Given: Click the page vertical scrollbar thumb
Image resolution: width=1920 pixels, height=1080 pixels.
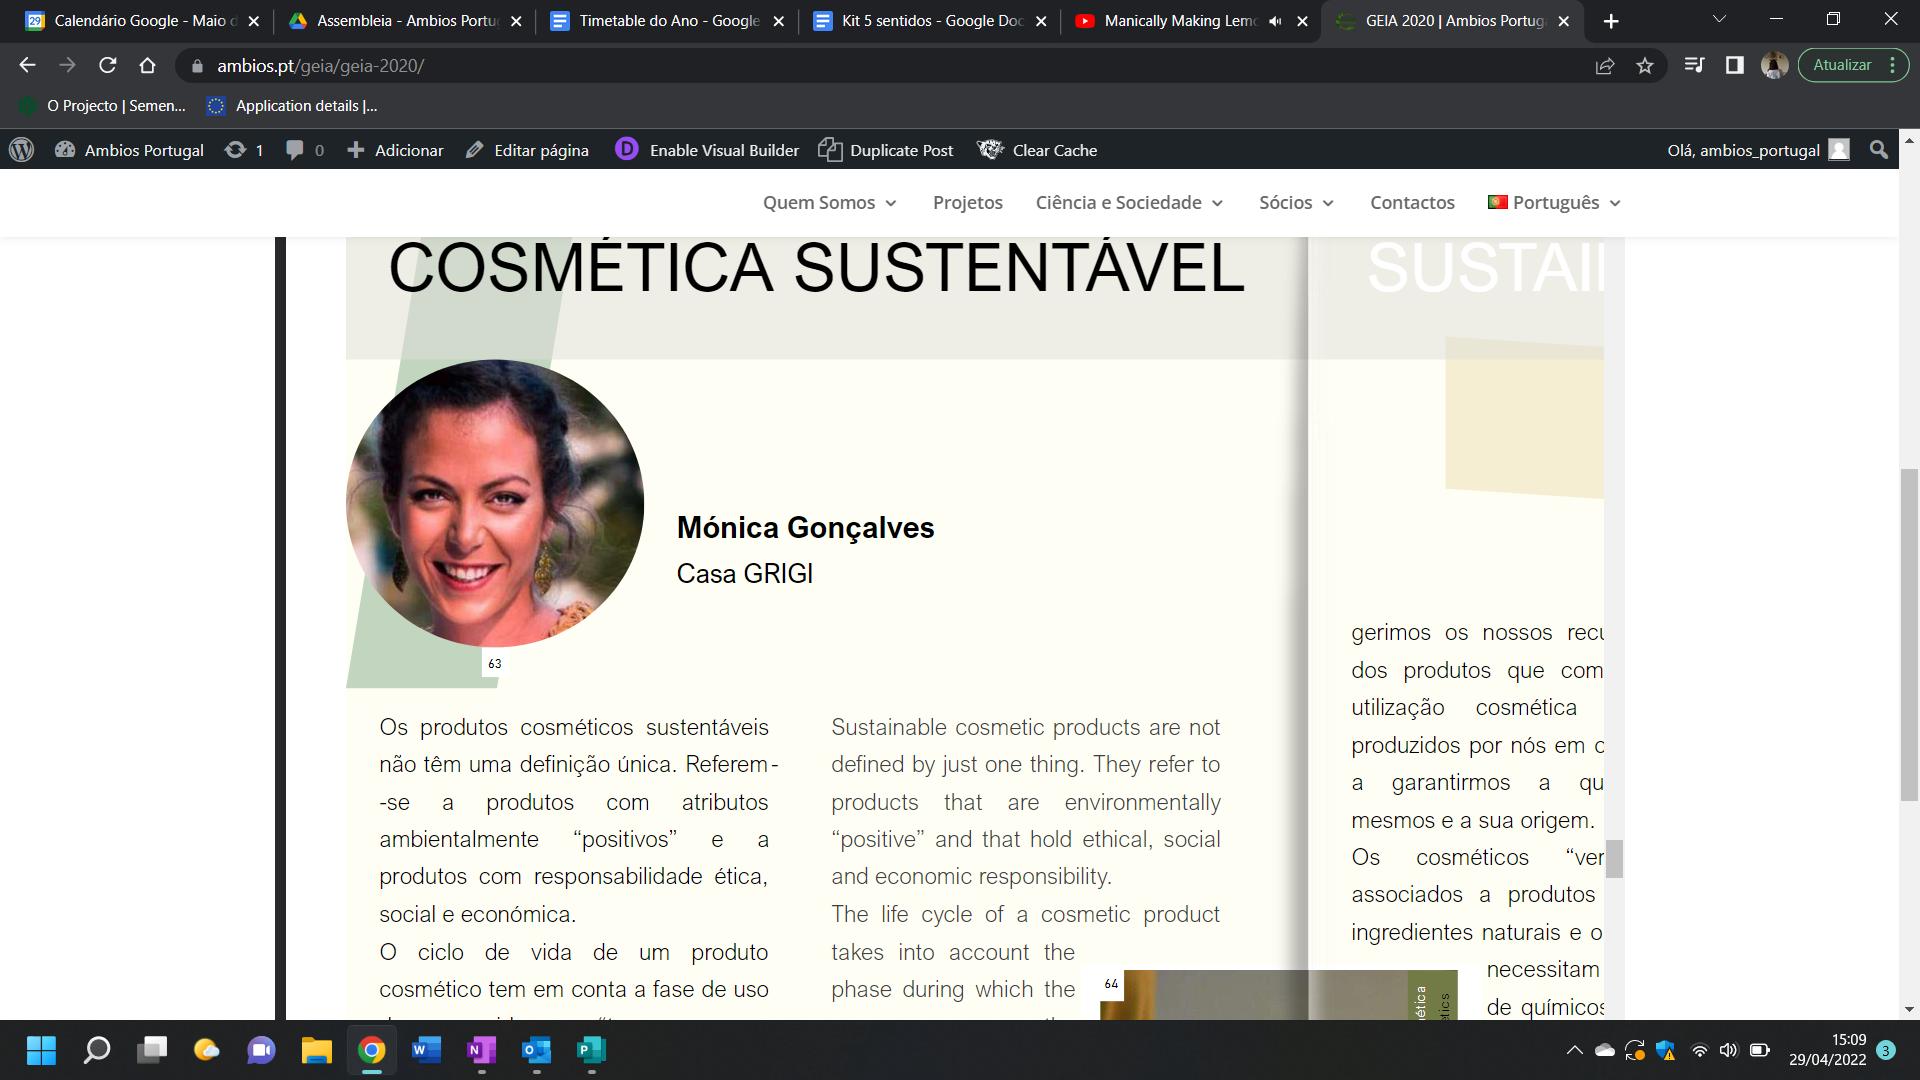Looking at the screenshot, I should (x=1909, y=632).
